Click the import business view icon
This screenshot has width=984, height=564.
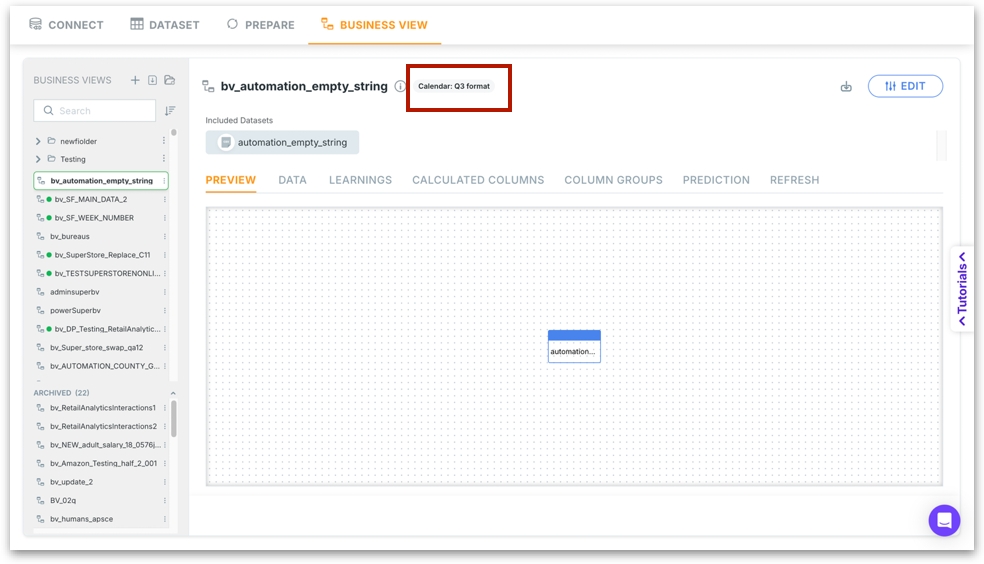coord(152,80)
